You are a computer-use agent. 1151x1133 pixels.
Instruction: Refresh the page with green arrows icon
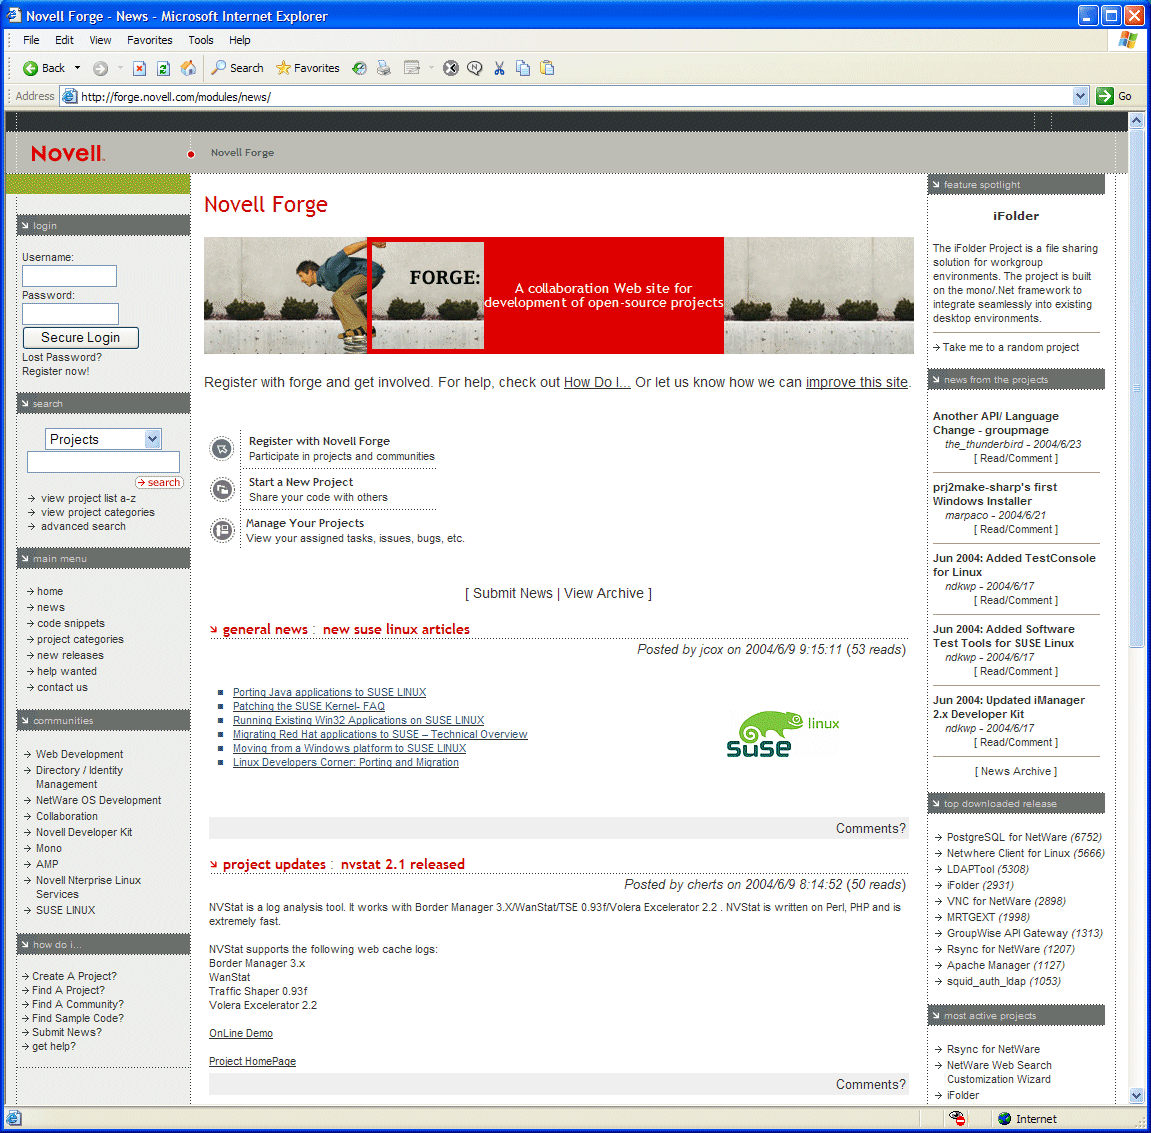pyautogui.click(x=163, y=68)
